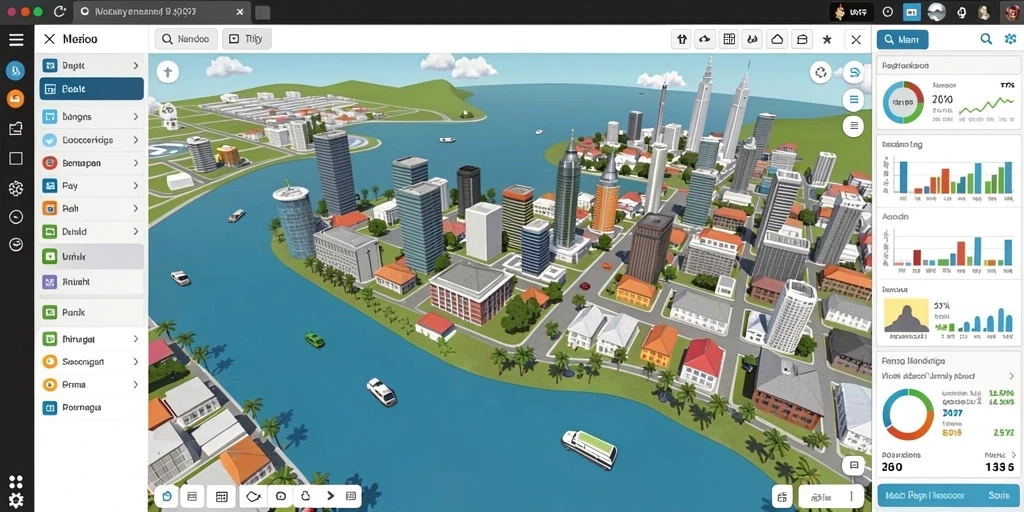Click the calendar grid icon in bottom toolbar
Image resolution: width=1024 pixels, height=512 pixels.
point(221,497)
